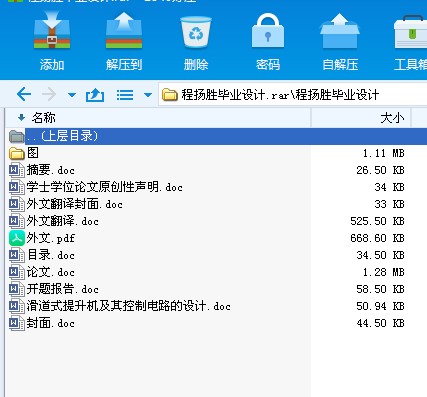Viewport: 427px width, 397px height.
Task: Click the 34.50 KB size value
Action: click(380, 255)
